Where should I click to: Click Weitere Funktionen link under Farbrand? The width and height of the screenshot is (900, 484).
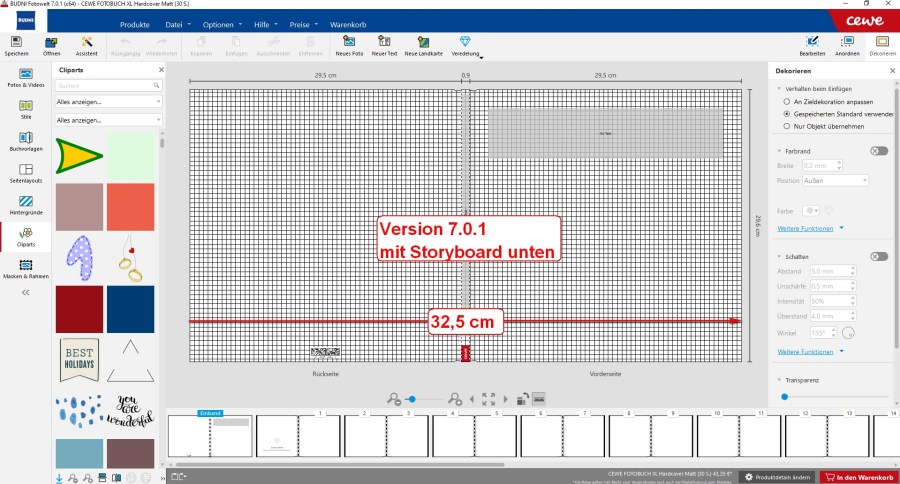click(805, 228)
